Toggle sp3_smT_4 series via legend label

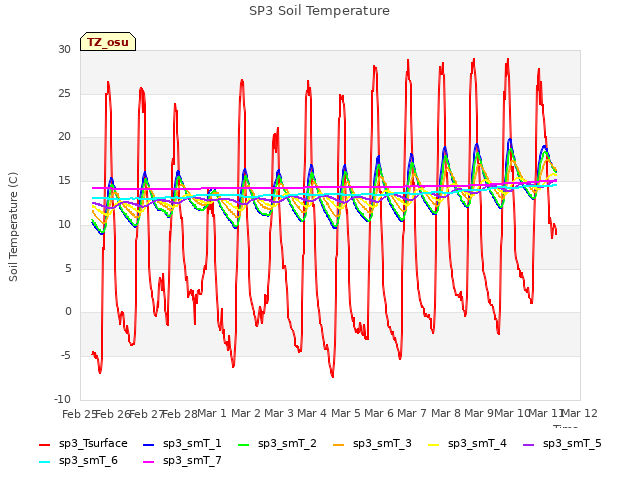click(x=477, y=444)
